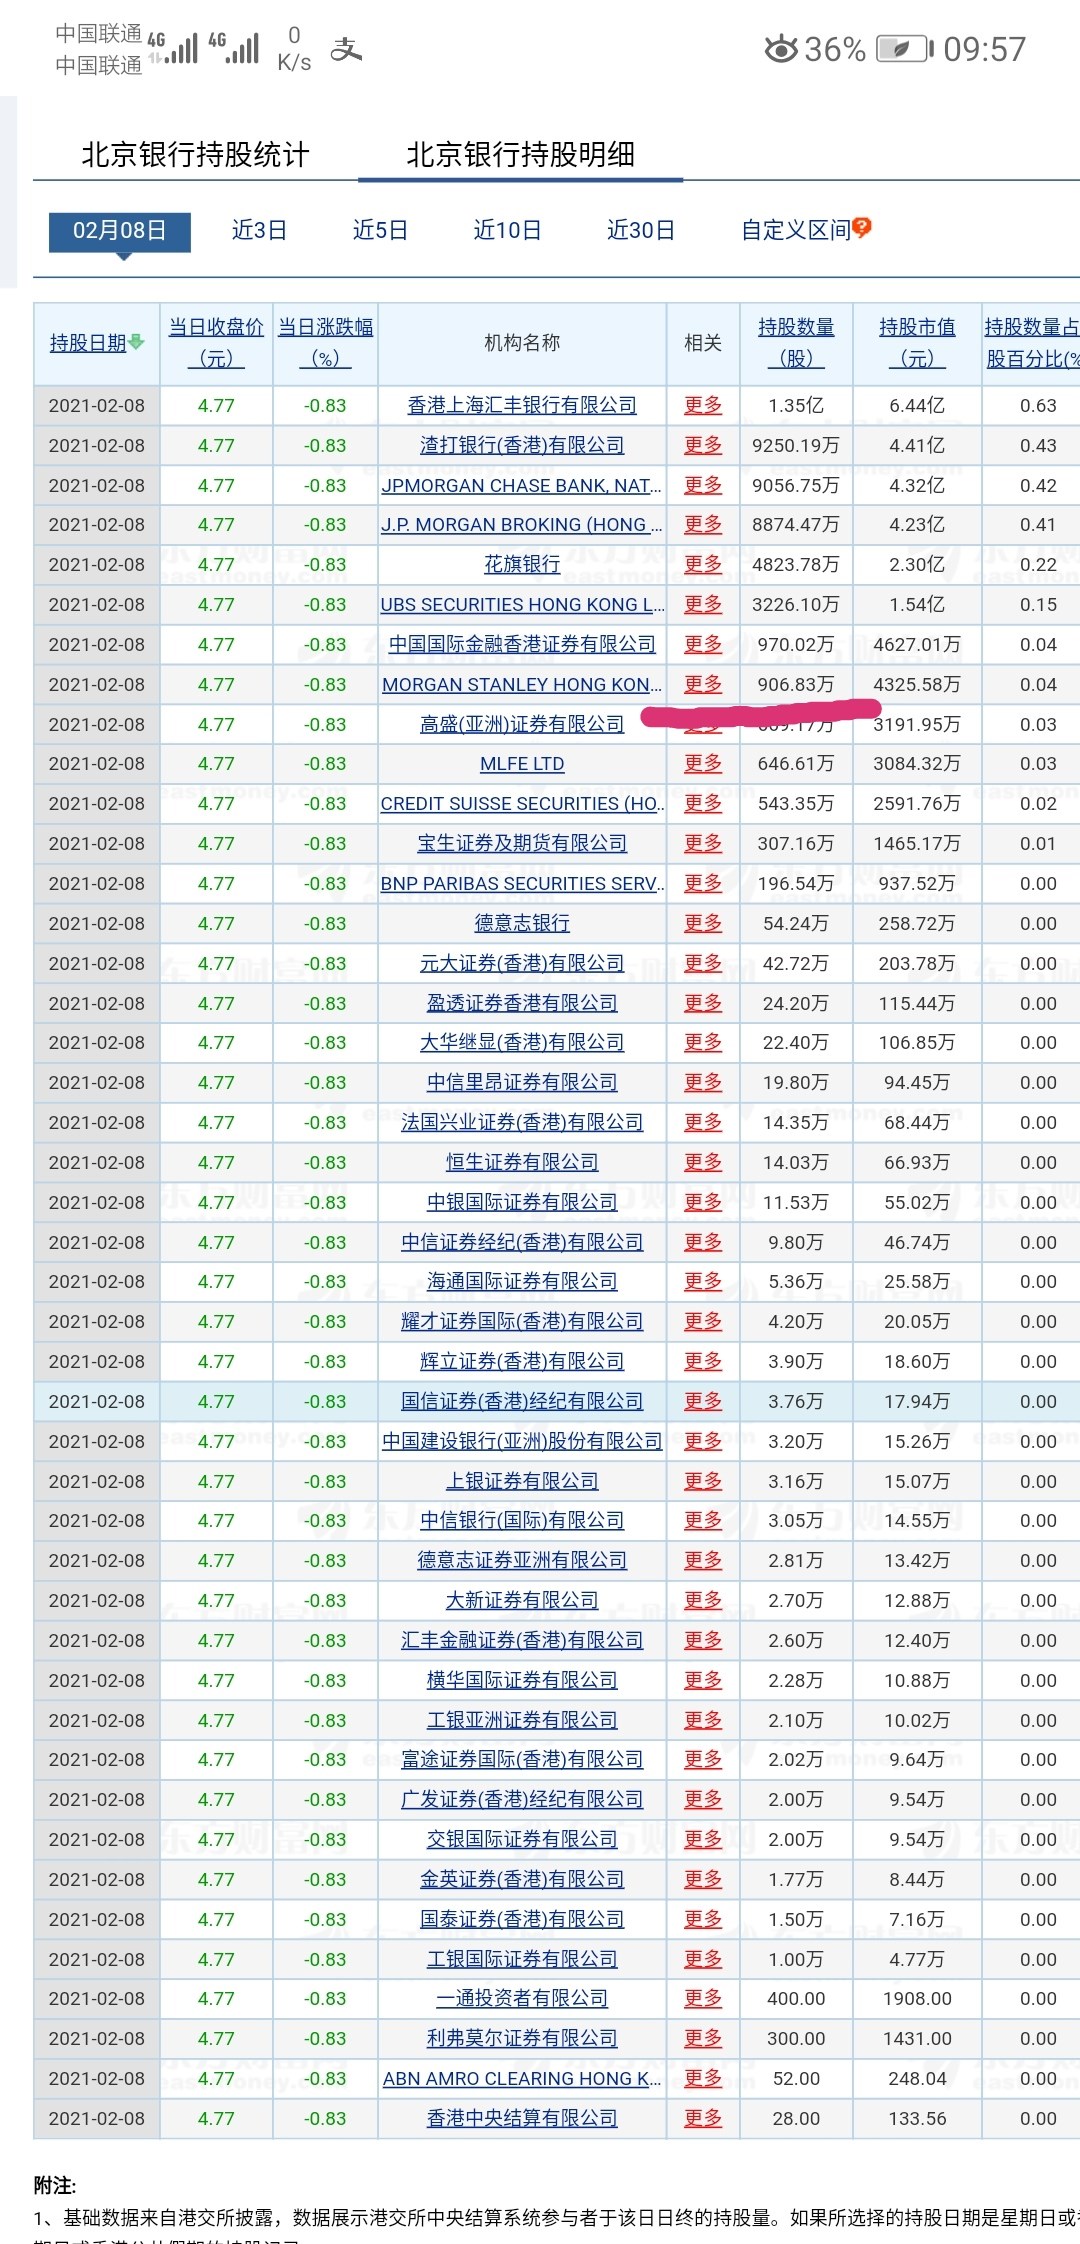Select the 近3日 range
Image resolution: width=1080 pixels, height=2244 pixels.
(x=260, y=231)
